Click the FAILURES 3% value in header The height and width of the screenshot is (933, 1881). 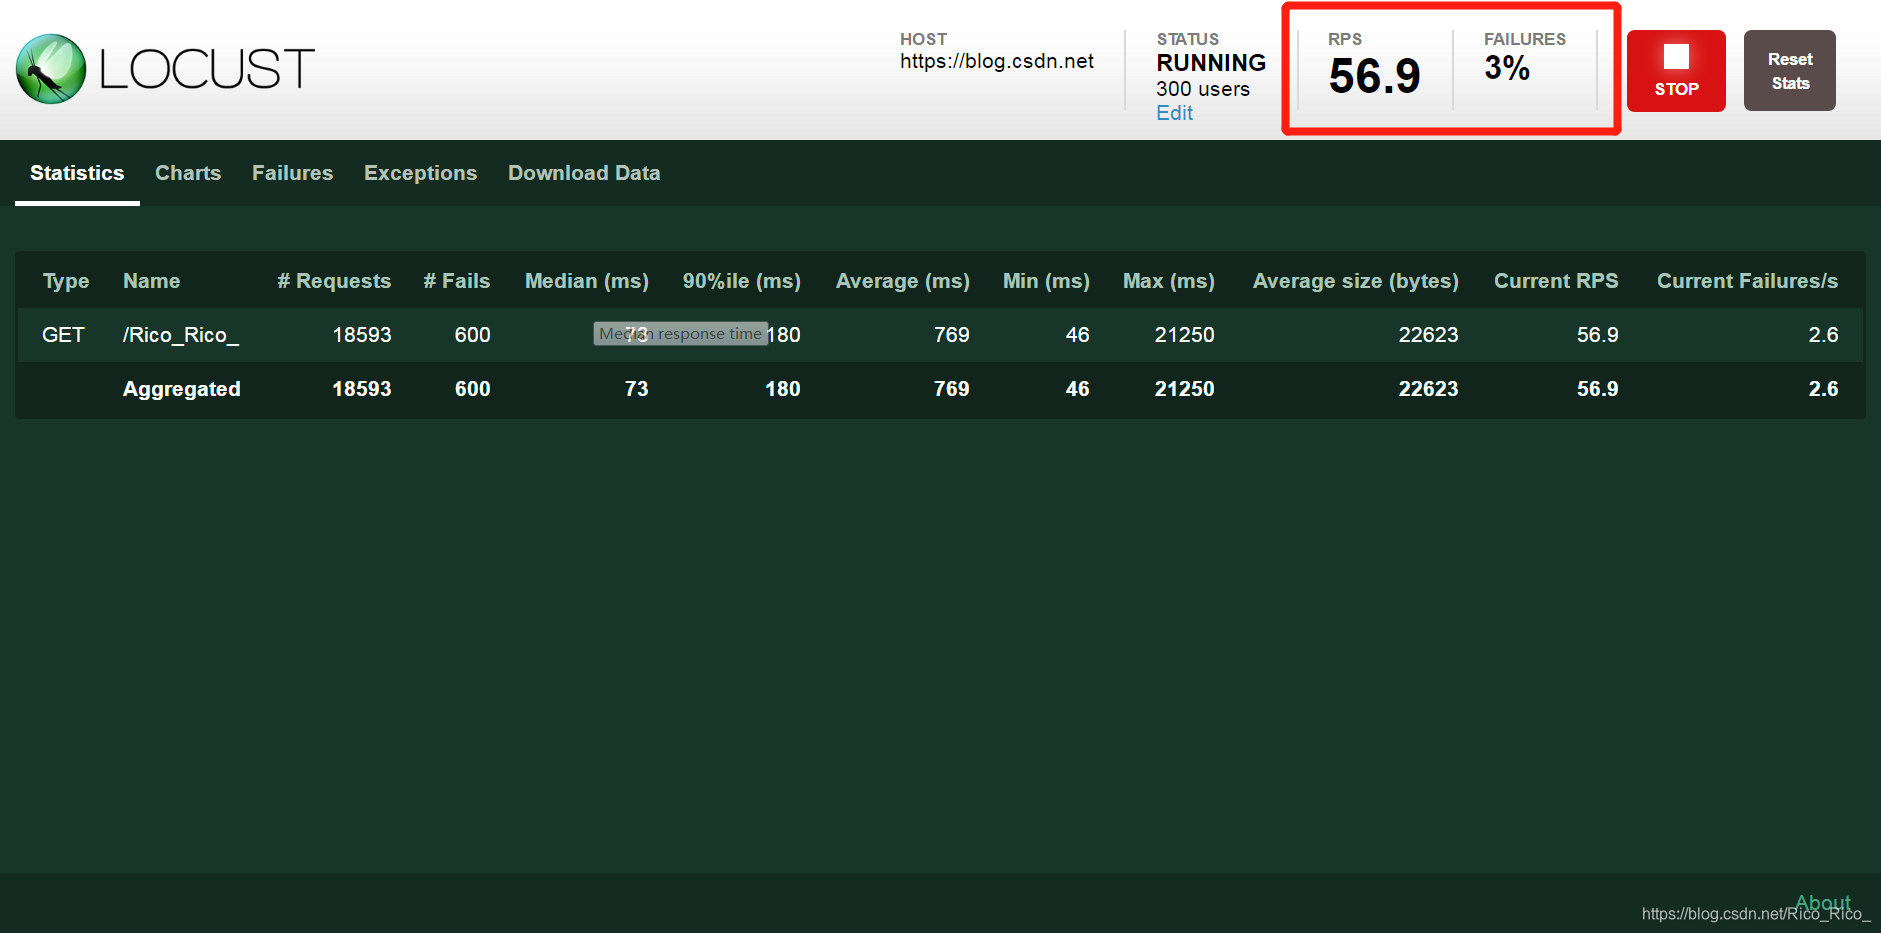1507,68
